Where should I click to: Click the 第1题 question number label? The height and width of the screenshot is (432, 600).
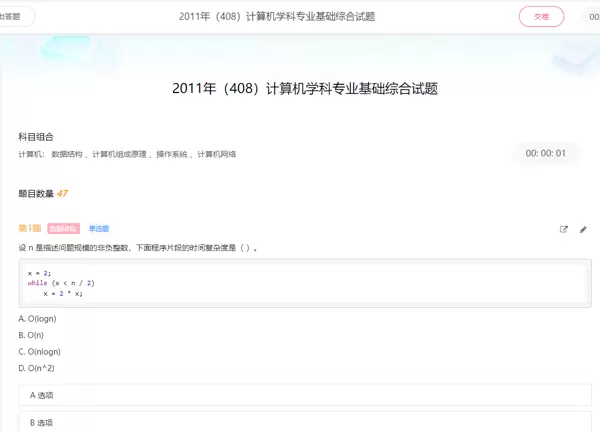(x=30, y=229)
